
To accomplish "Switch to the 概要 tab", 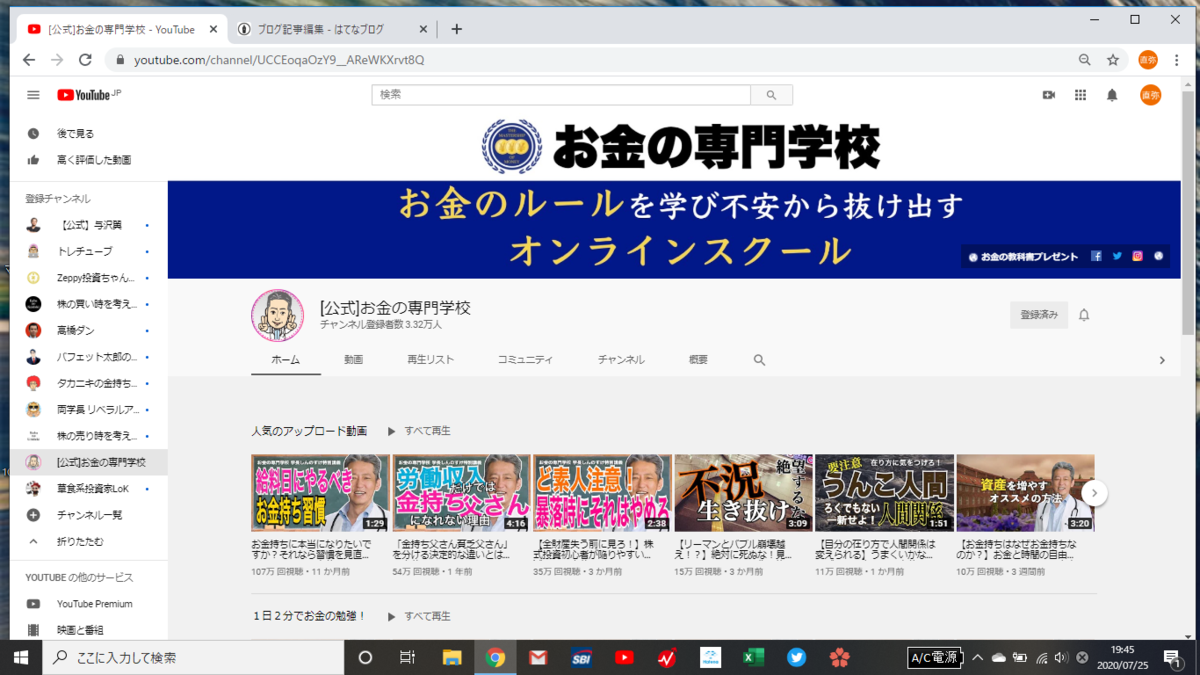I will [x=698, y=360].
